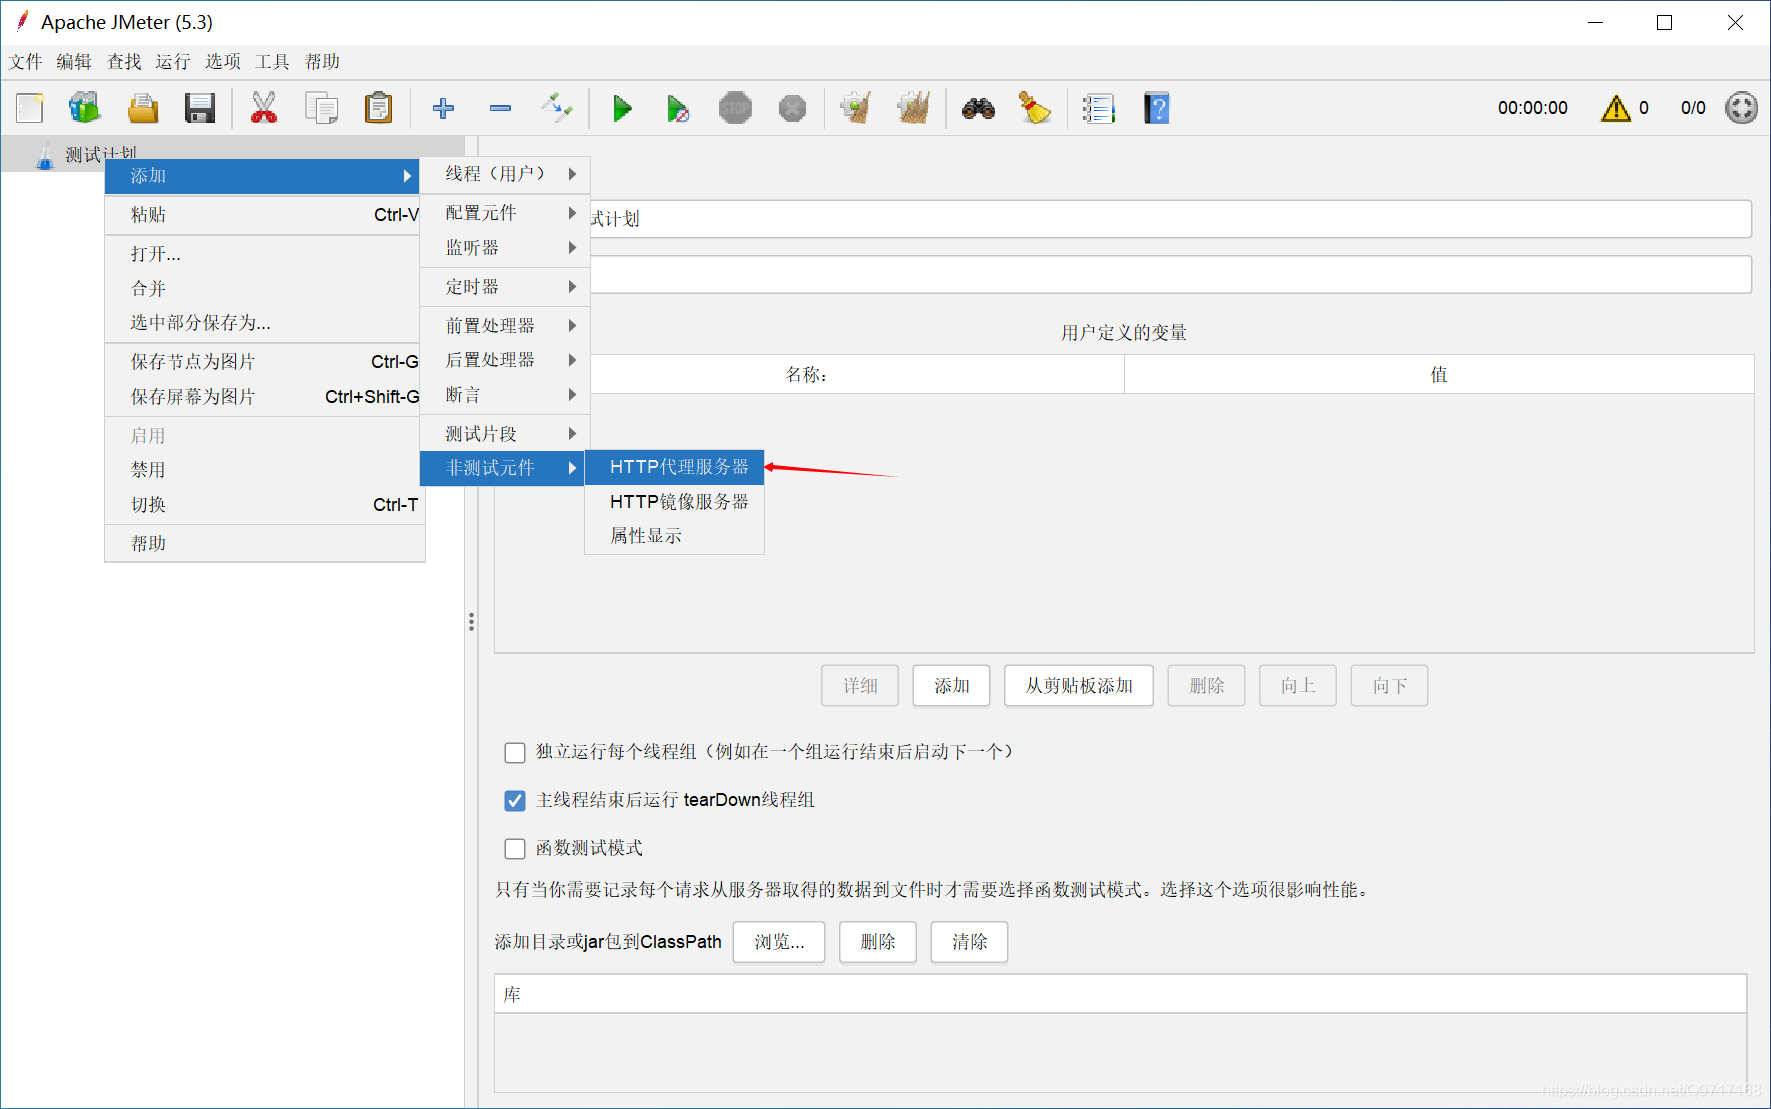Choose 保存节点为图片 in context menu

point(262,362)
